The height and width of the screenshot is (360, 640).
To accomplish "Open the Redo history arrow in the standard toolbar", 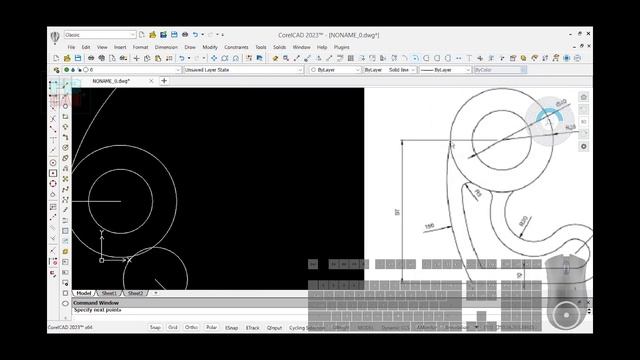I will coord(204,58).
